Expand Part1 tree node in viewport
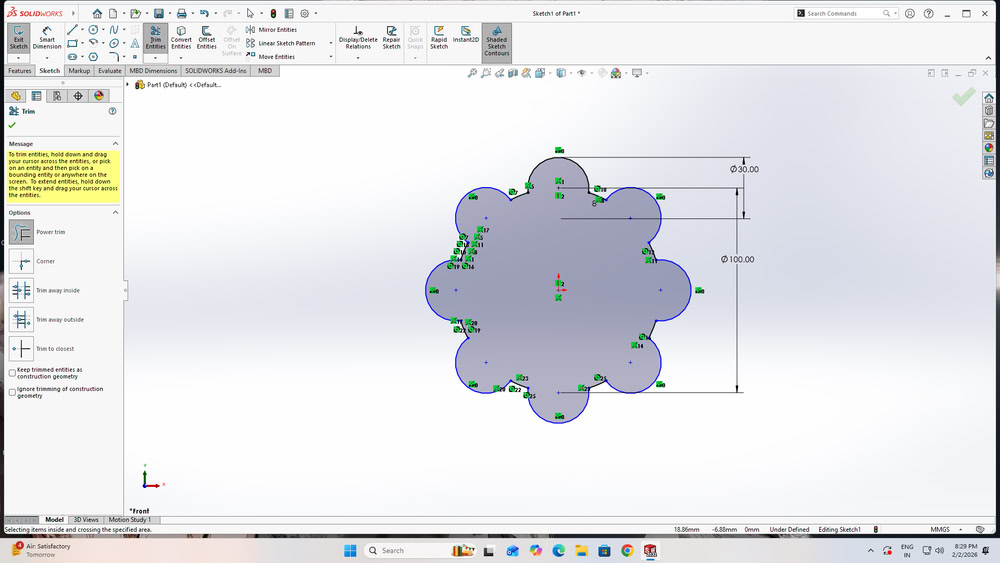The width and height of the screenshot is (1000, 563). (x=128, y=85)
